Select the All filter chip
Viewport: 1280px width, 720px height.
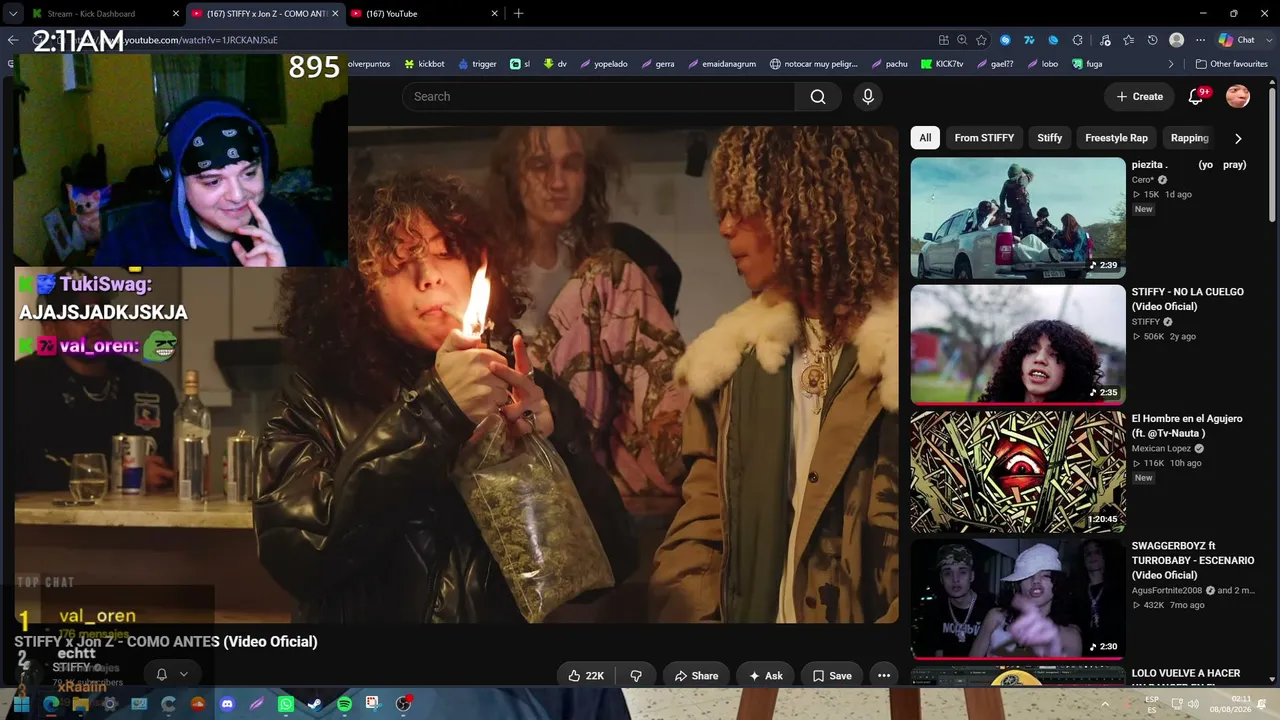click(925, 138)
